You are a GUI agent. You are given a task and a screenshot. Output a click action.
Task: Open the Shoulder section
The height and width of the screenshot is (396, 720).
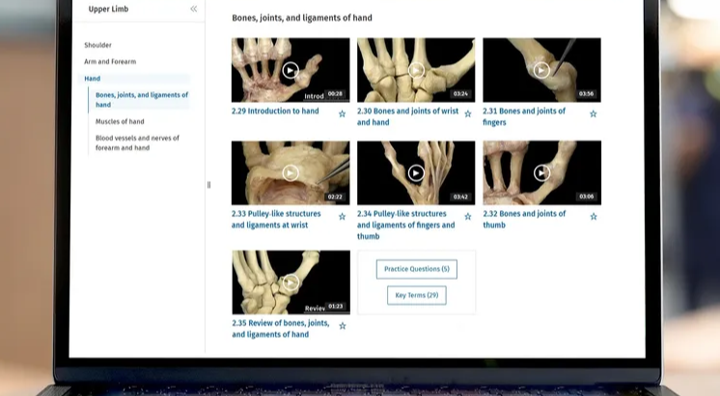pos(98,45)
